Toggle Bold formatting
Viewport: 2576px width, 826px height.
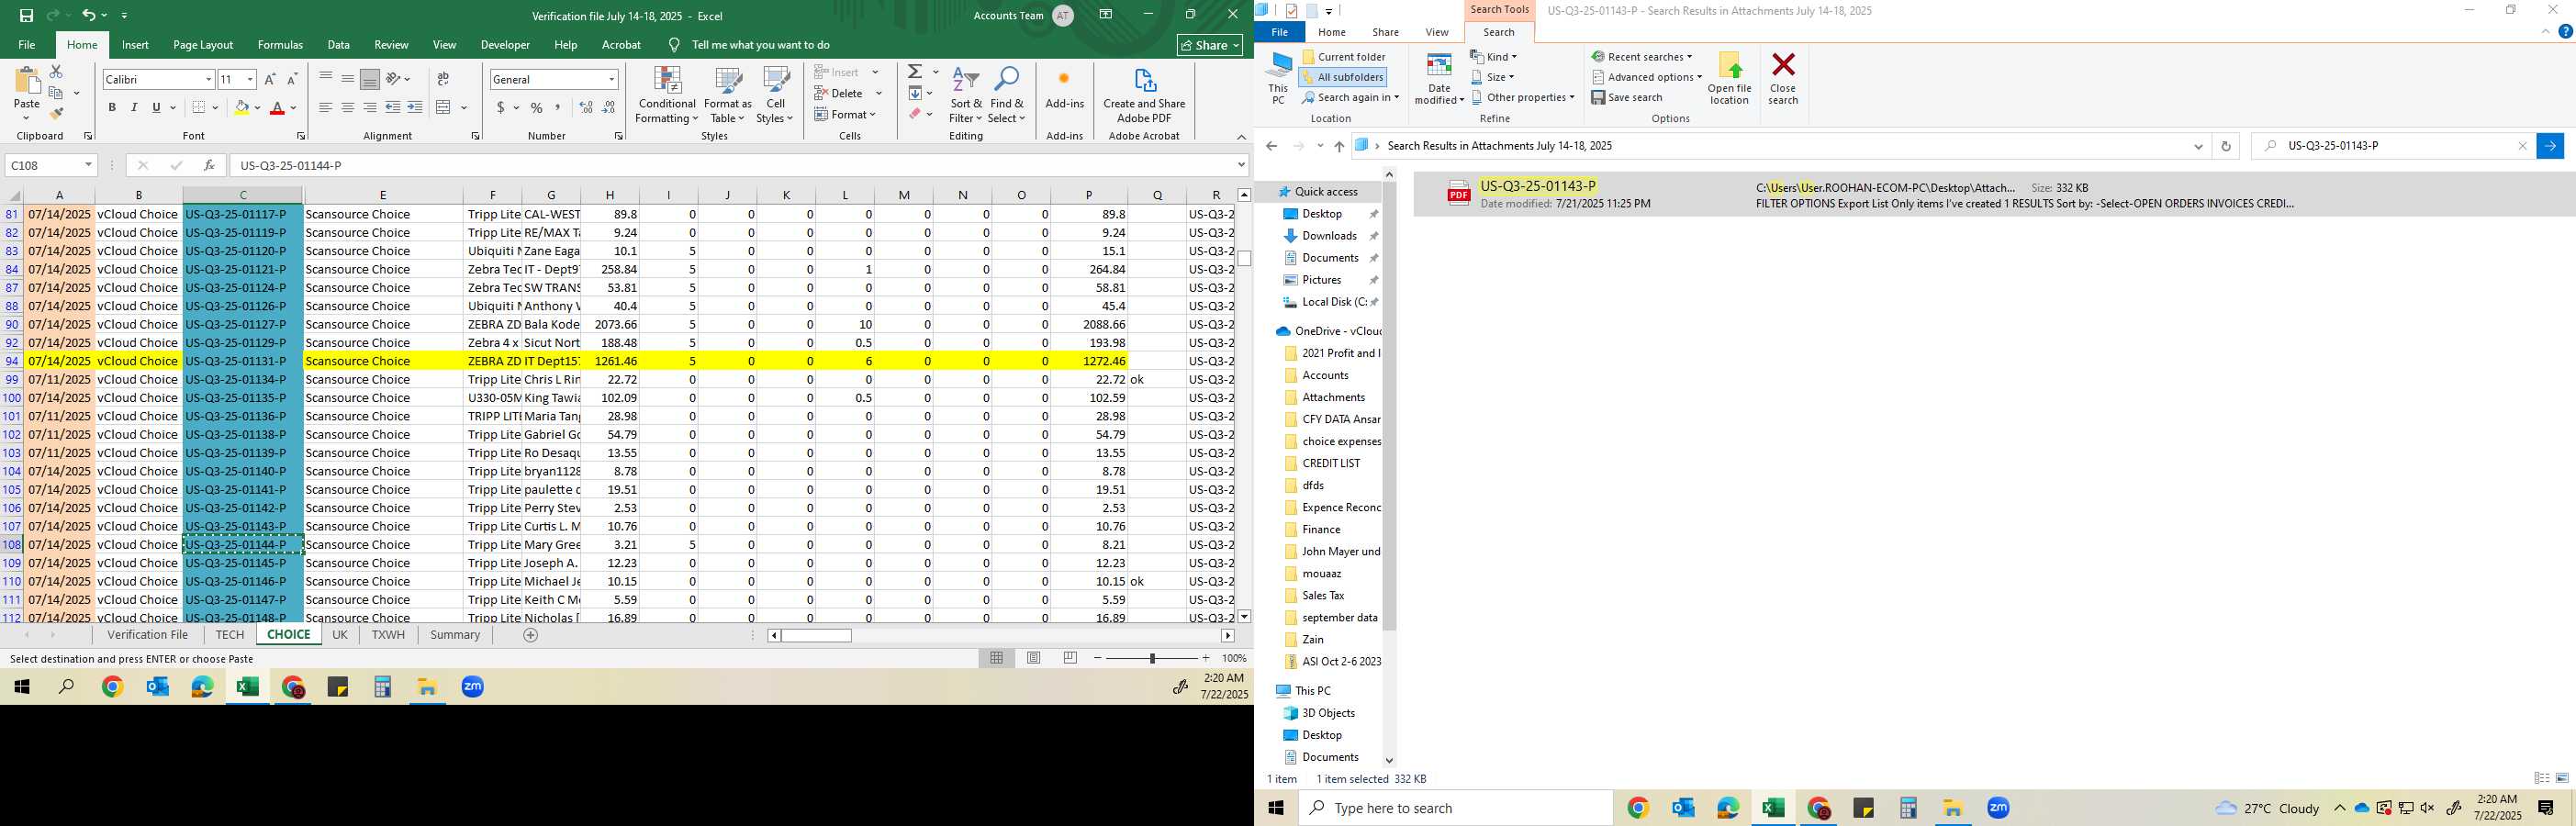click(112, 107)
